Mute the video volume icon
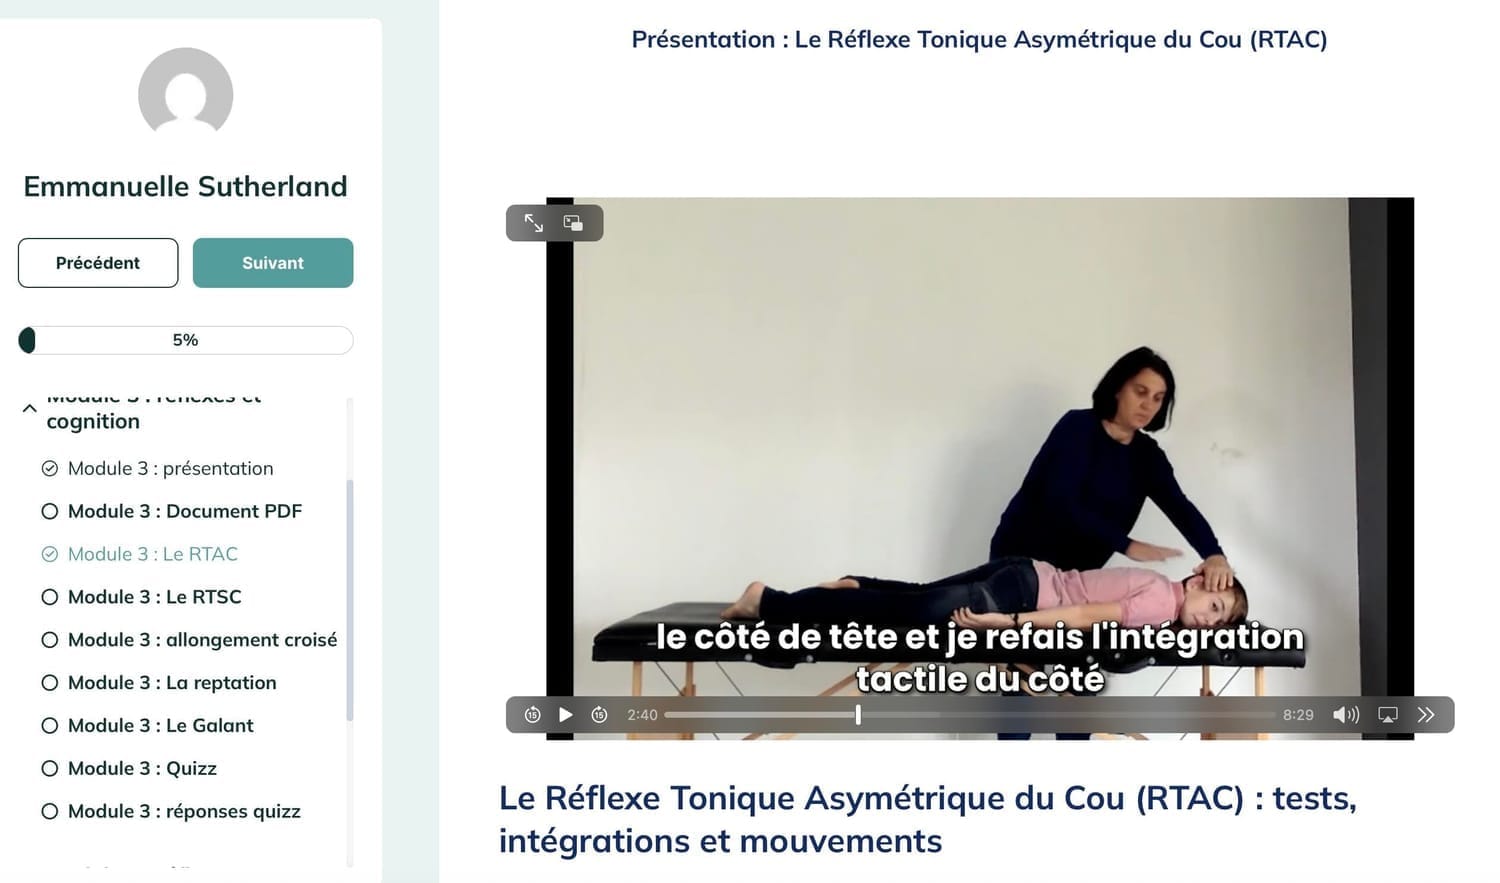The height and width of the screenshot is (883, 1500). point(1346,715)
